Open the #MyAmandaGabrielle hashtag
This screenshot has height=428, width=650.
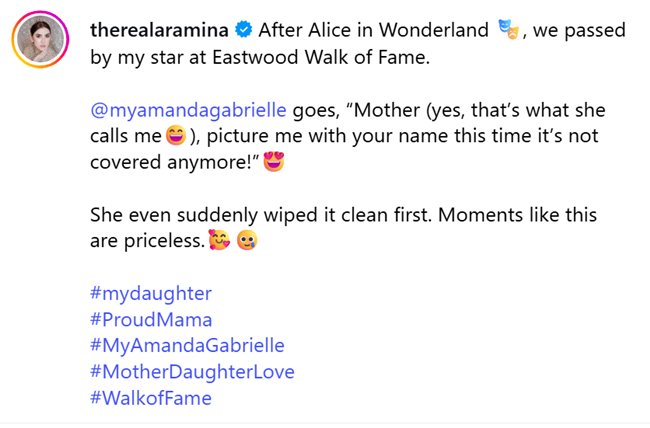coord(187,345)
